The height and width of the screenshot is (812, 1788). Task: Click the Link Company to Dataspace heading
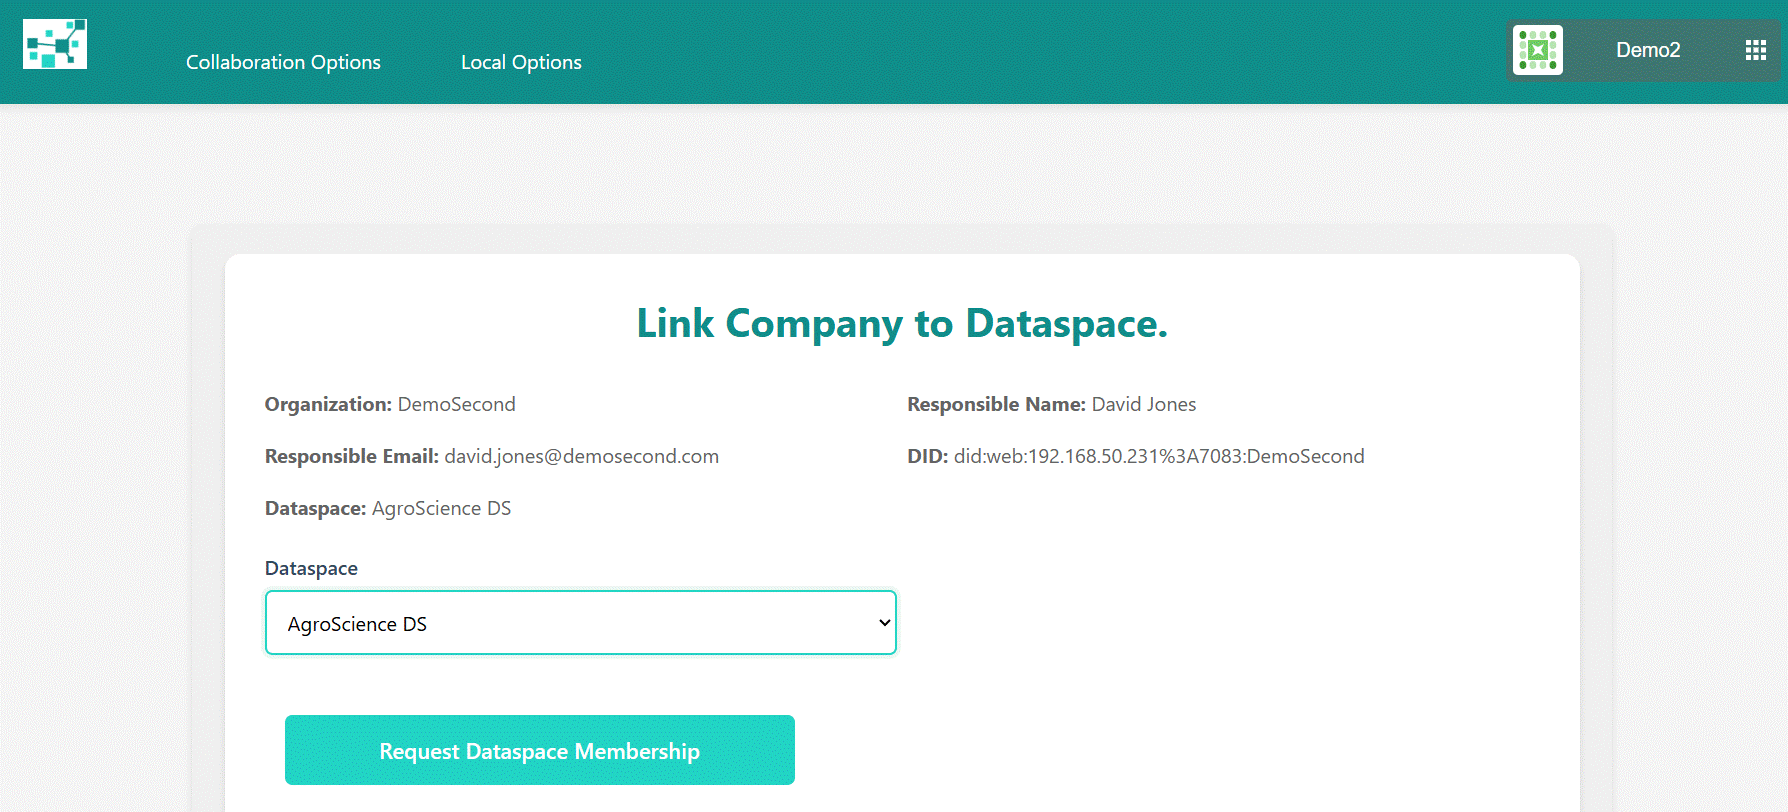(x=901, y=324)
